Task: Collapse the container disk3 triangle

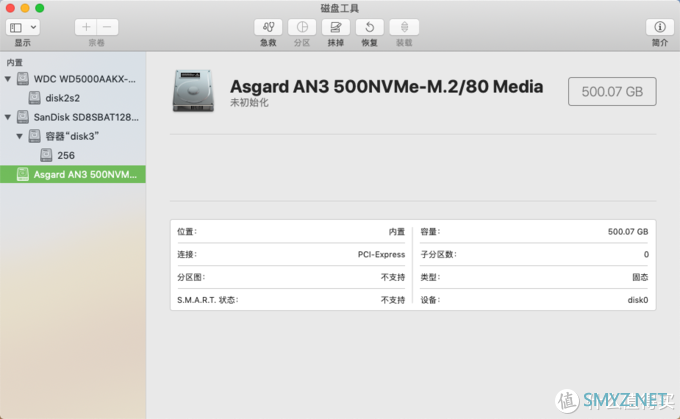Action: tap(20, 136)
